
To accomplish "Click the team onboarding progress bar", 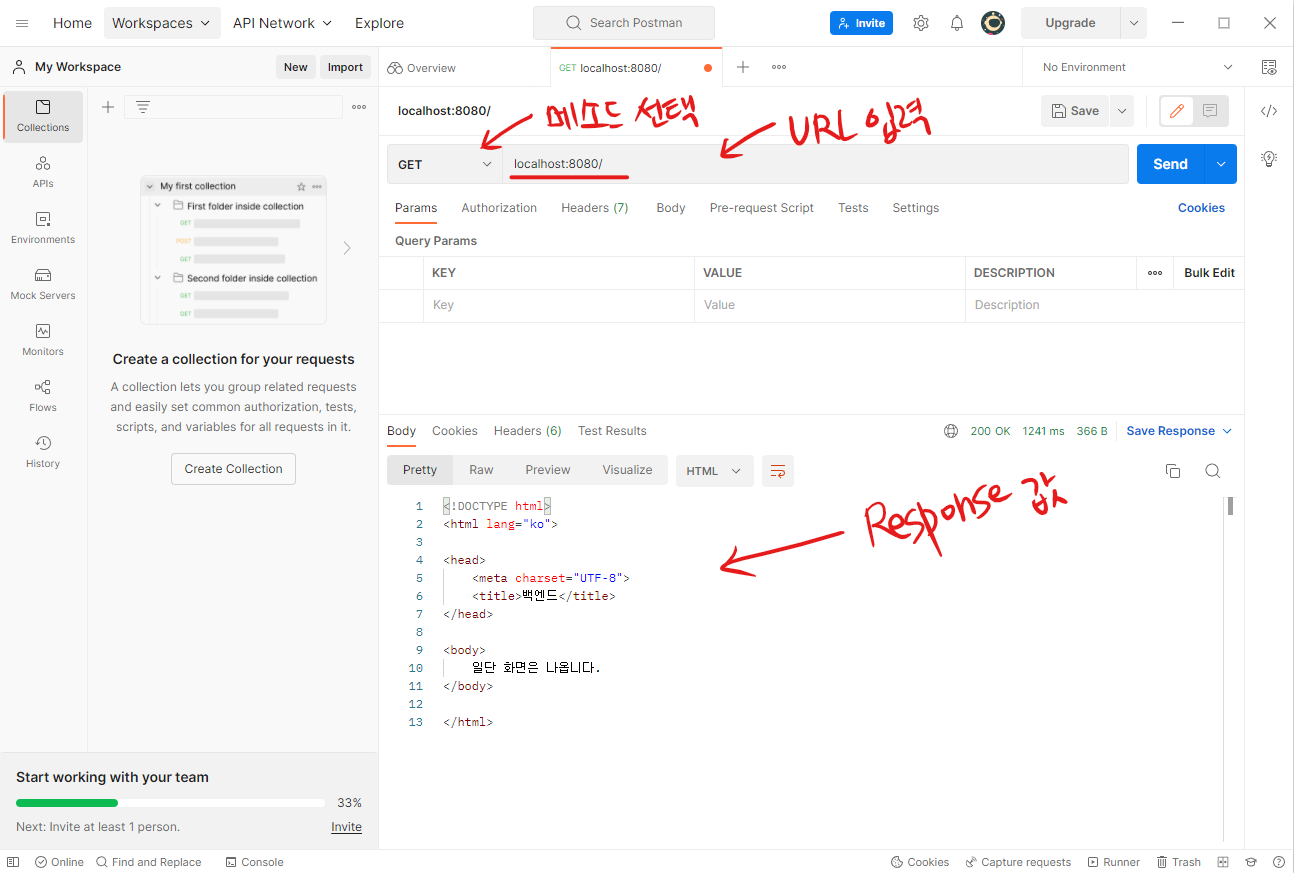I will (170, 802).
